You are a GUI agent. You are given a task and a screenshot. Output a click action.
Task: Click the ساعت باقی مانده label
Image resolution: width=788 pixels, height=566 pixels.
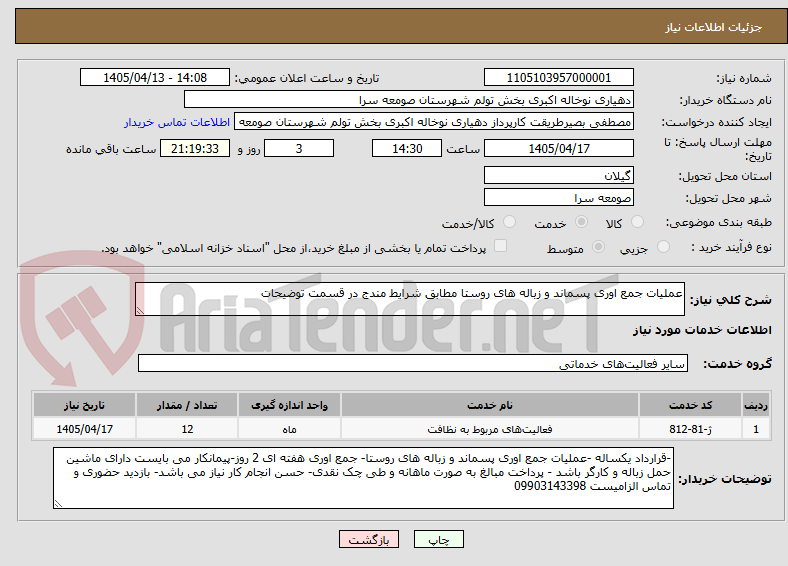pos(111,149)
